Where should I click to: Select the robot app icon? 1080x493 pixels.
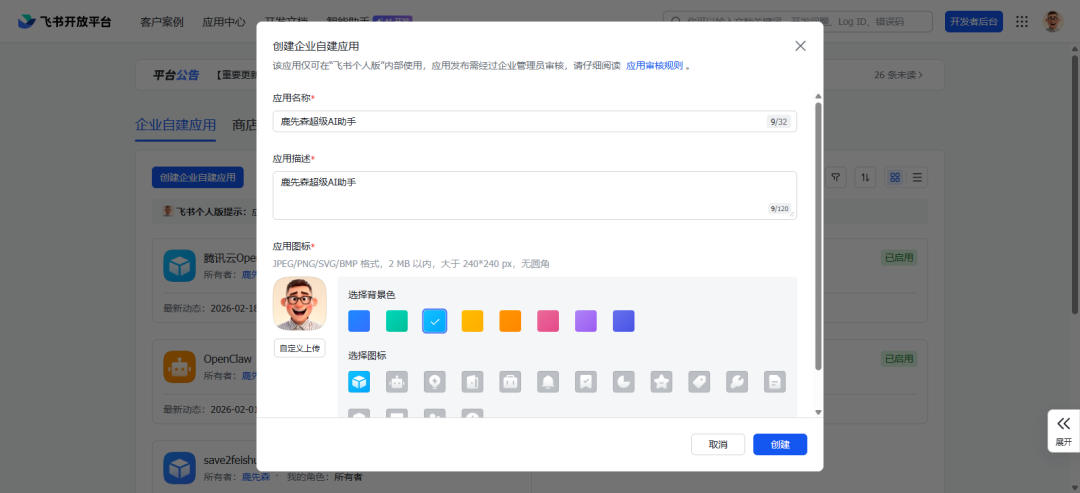397,381
